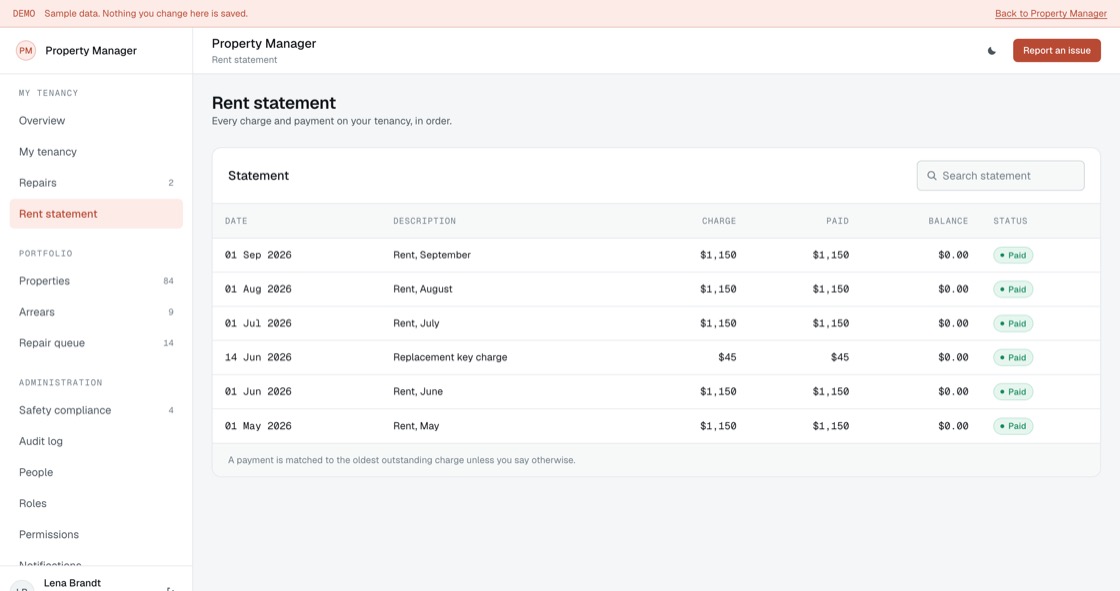Image resolution: width=1120 pixels, height=591 pixels.
Task: Click the search magnifier icon in the statement box
Action: (931, 176)
